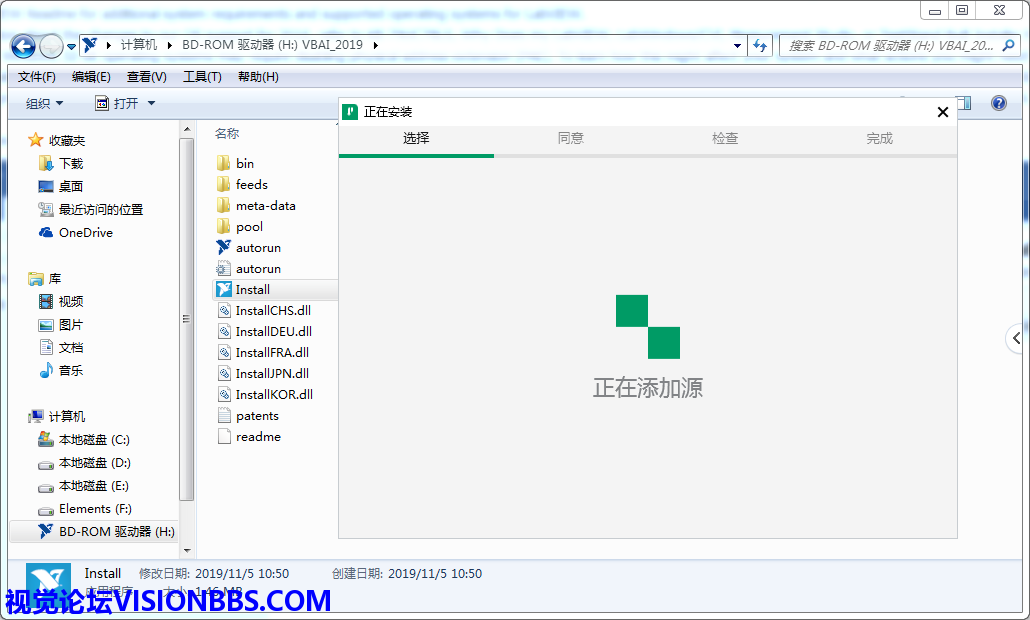Screen dimensions: 1030x620
Task: Click the search BD-ROM input field
Action: tap(890, 46)
